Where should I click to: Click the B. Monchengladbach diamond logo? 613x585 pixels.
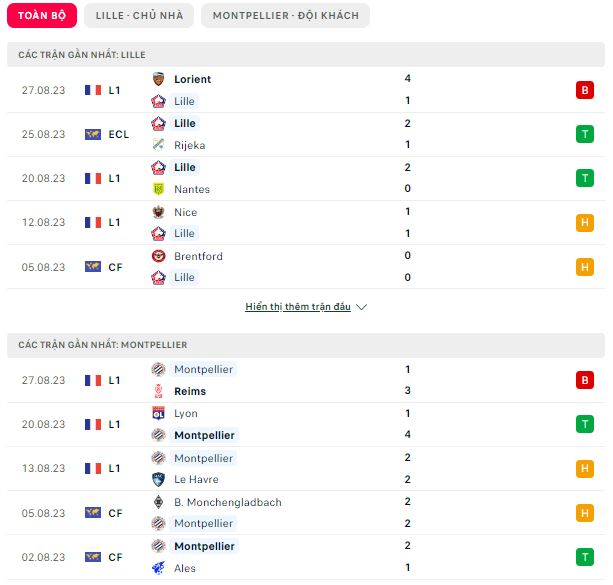click(158, 502)
